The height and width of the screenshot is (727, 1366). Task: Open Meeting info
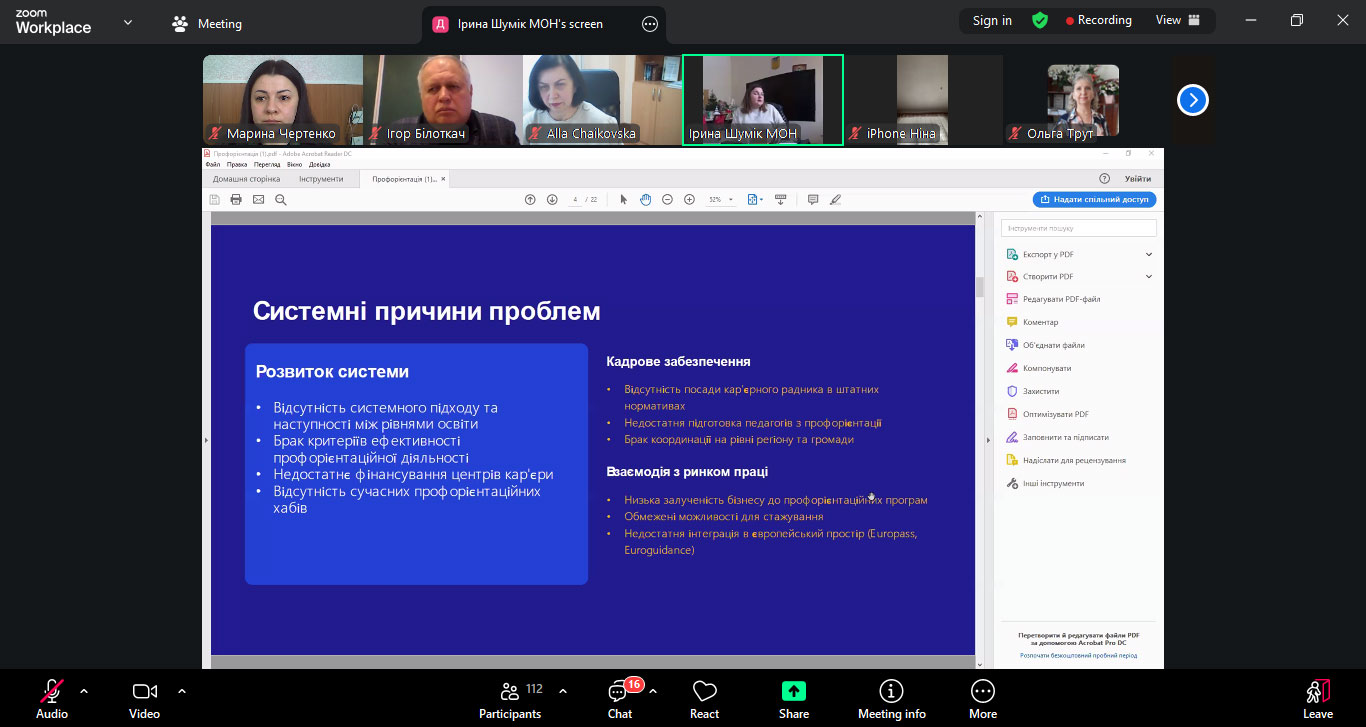891,692
